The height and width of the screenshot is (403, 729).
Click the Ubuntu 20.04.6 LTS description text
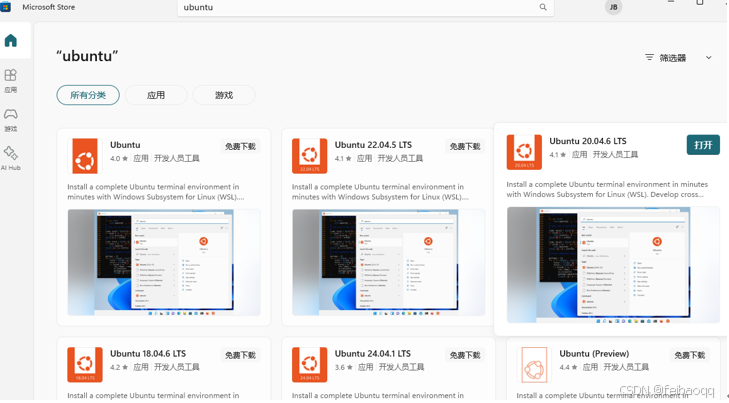[x=607, y=189]
